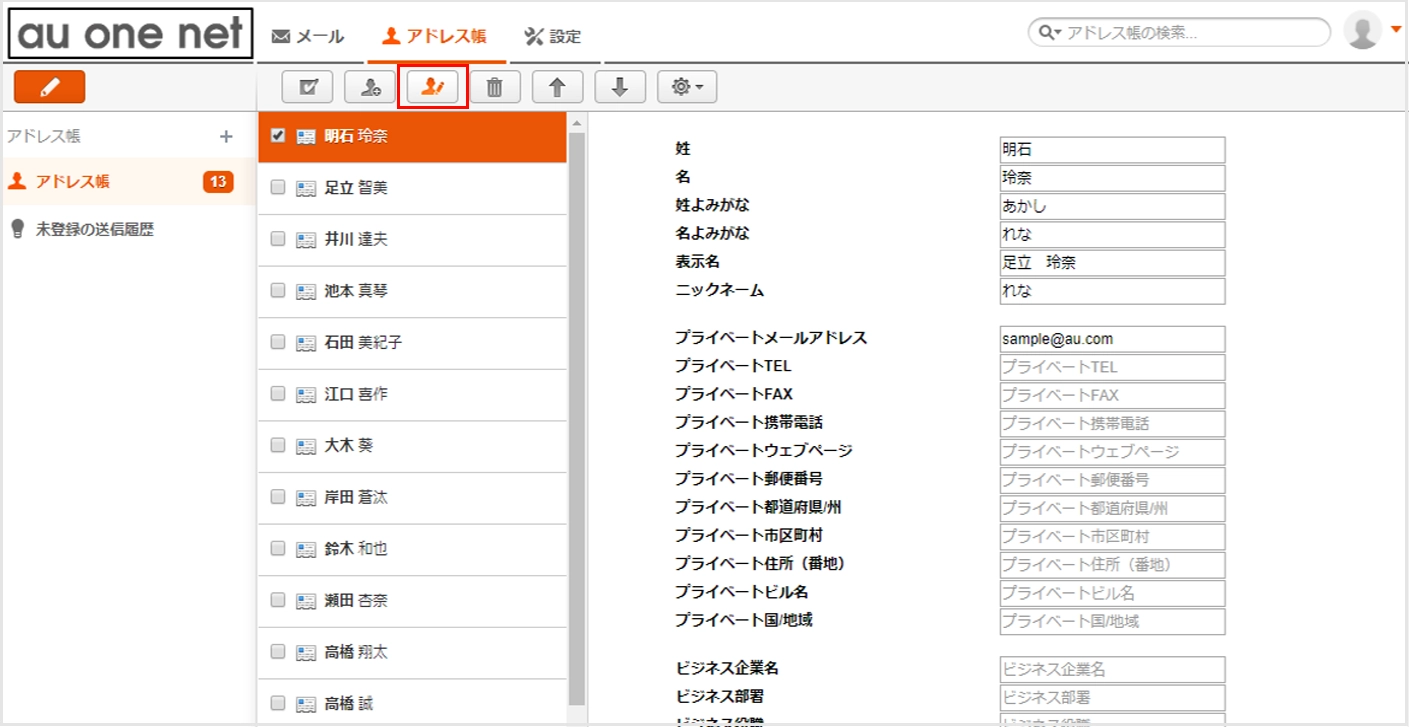Click the upload arrow icon for importing contacts
The height and width of the screenshot is (727, 1409).
558,86
